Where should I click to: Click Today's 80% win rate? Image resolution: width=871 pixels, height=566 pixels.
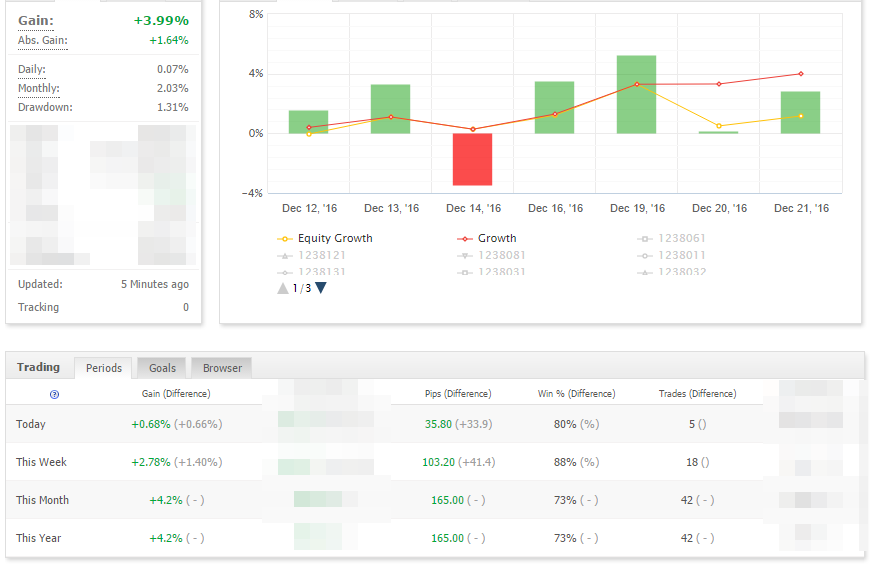(x=565, y=424)
